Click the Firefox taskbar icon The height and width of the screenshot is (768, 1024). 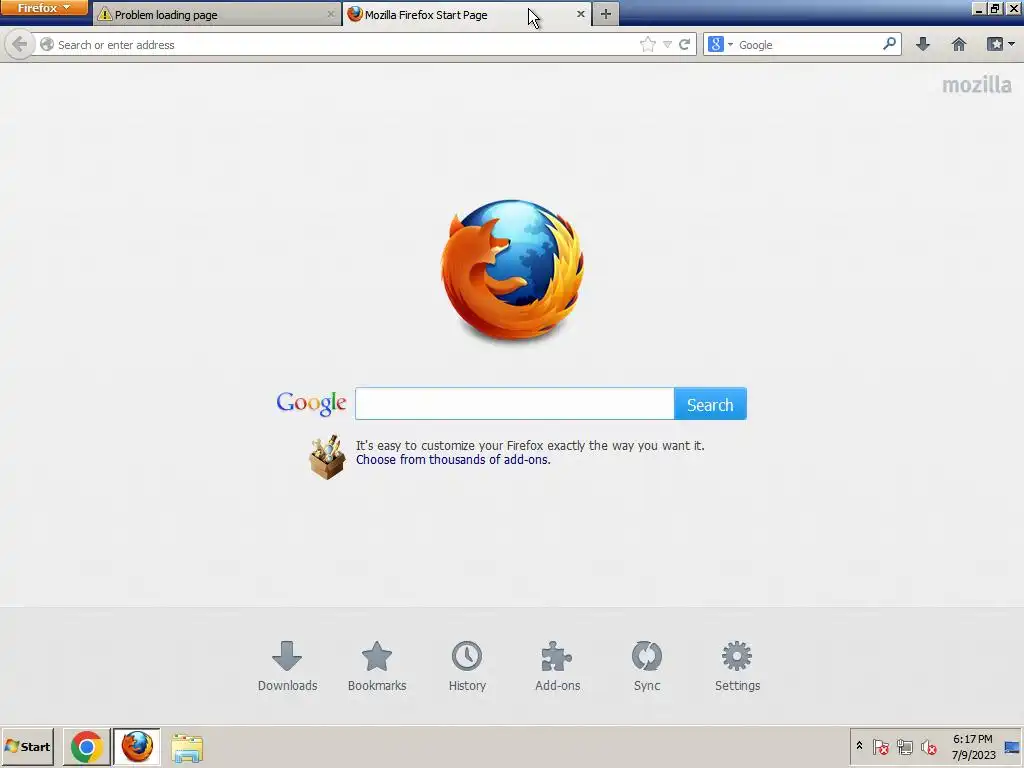pos(137,747)
